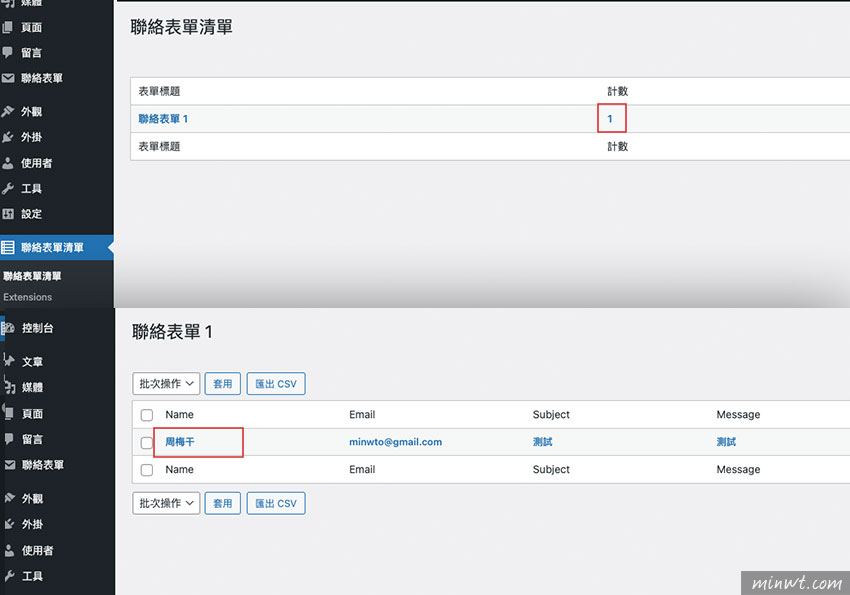Click the Message column header at table top

738,415
